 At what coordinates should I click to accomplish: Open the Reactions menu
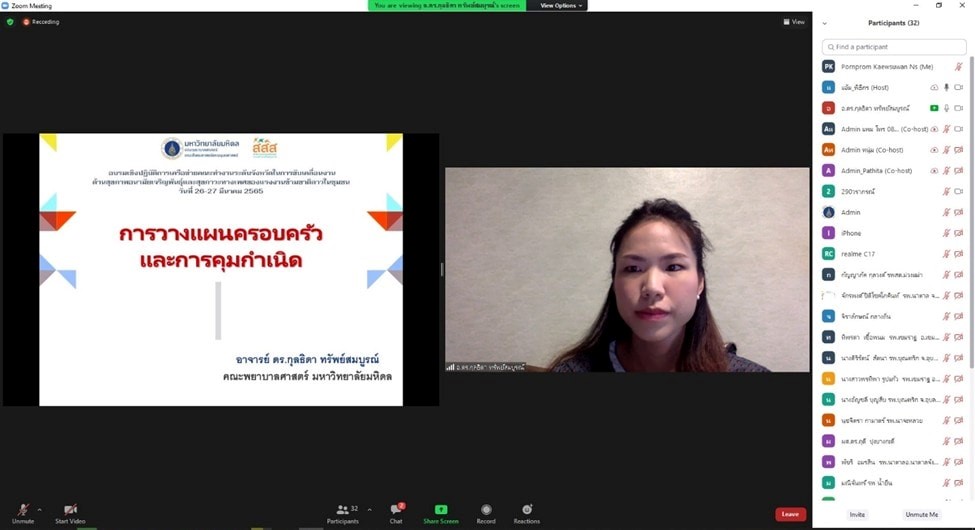pos(527,513)
